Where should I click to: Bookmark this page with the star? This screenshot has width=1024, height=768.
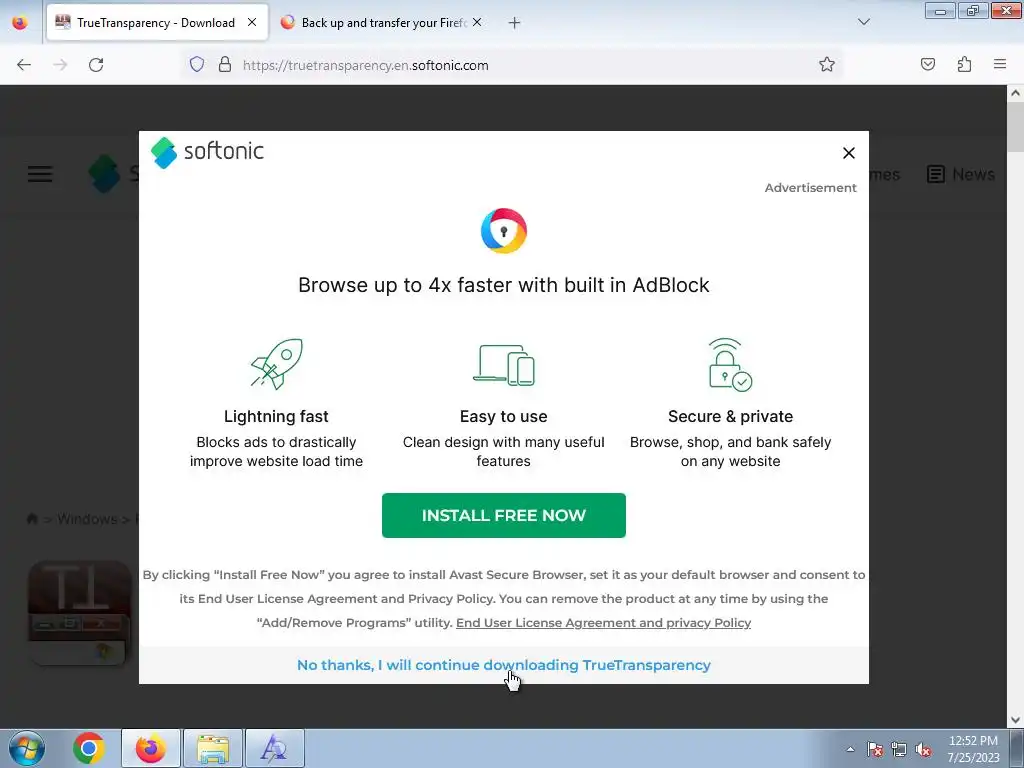coord(827,65)
